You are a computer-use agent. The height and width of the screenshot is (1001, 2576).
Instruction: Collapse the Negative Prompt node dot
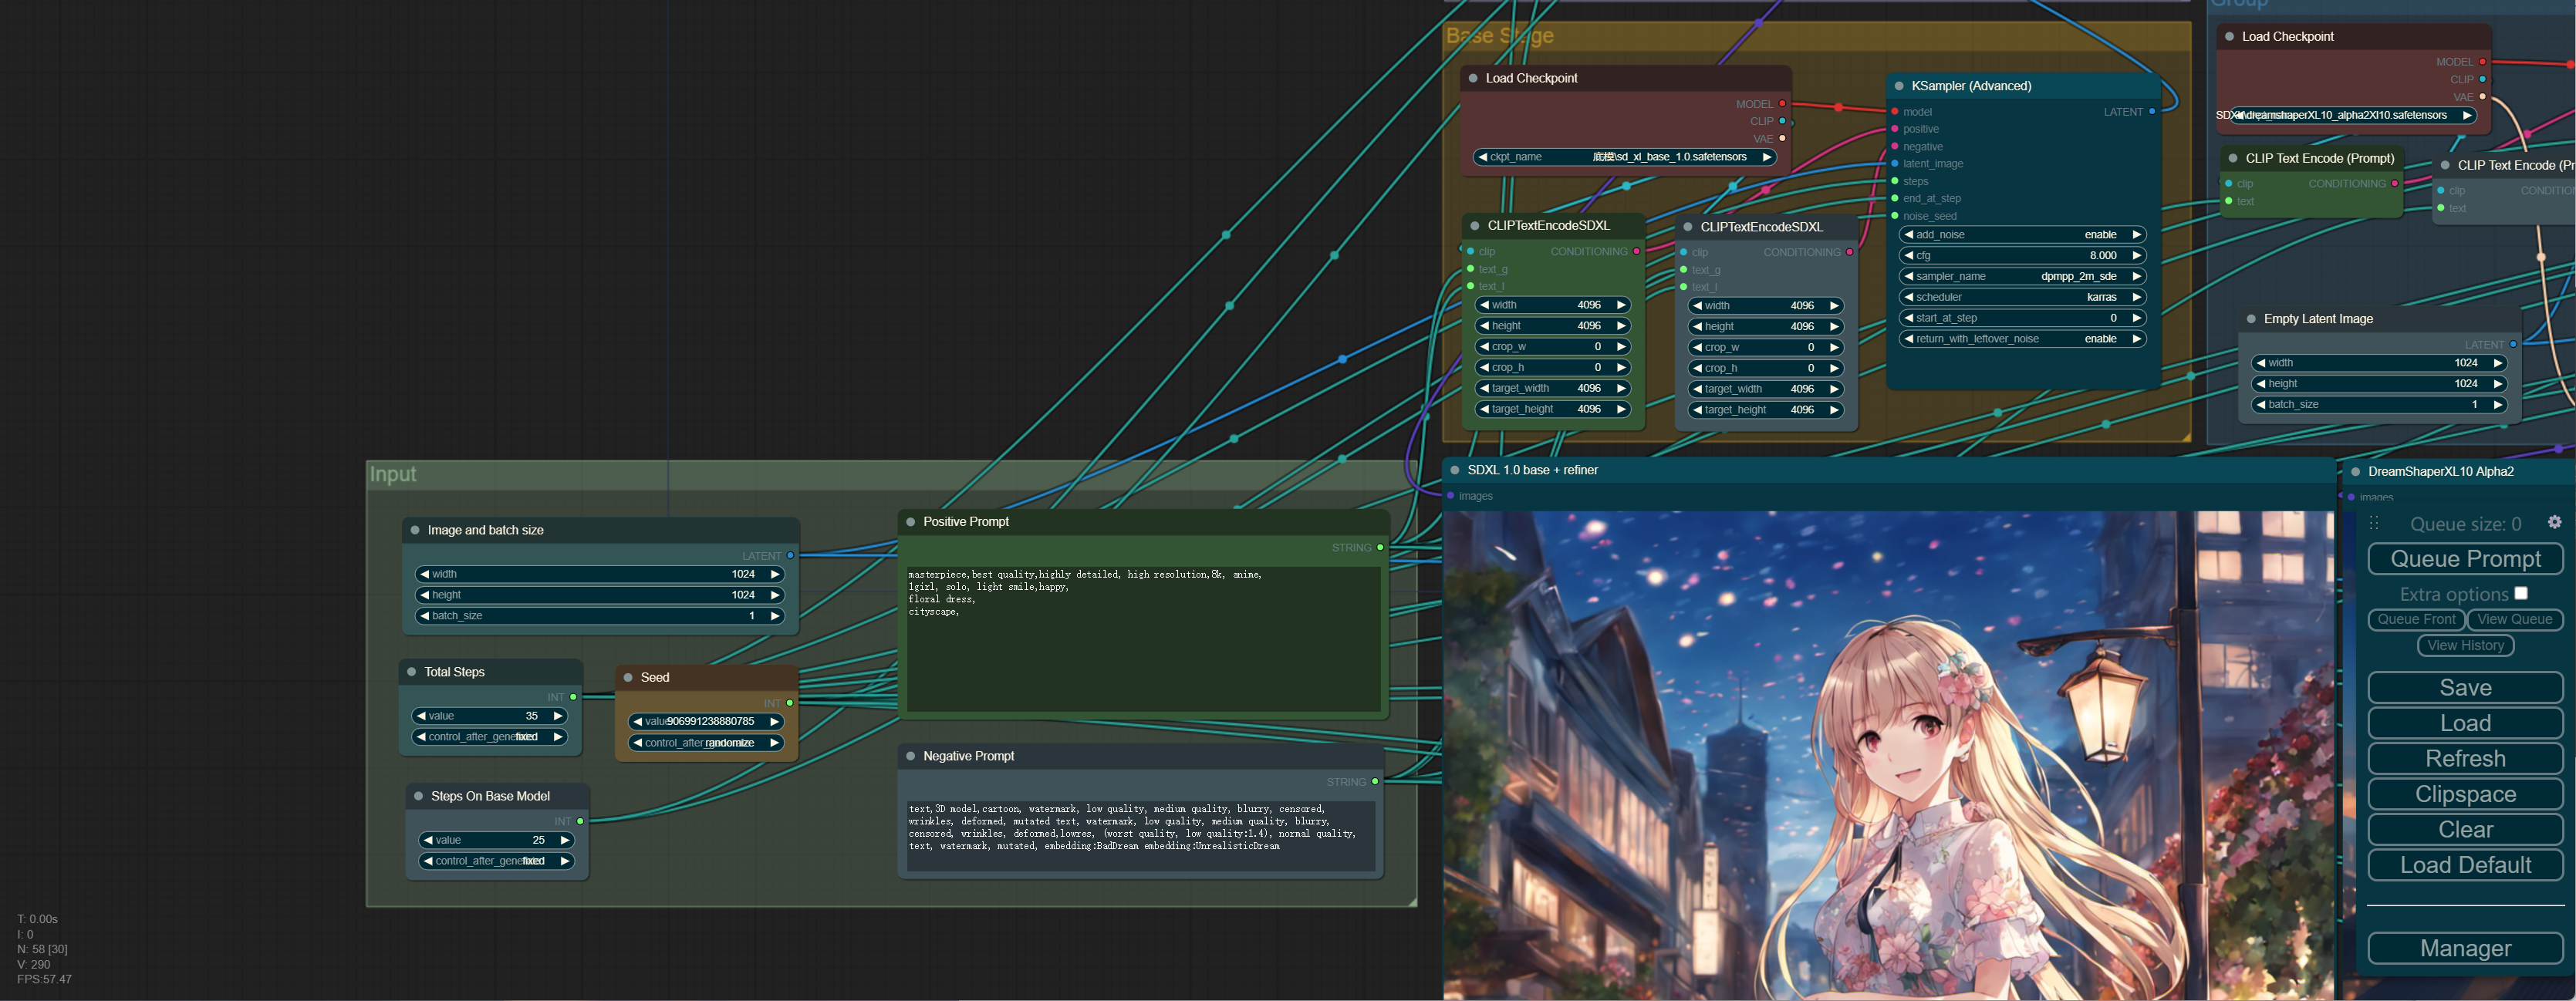tap(910, 756)
